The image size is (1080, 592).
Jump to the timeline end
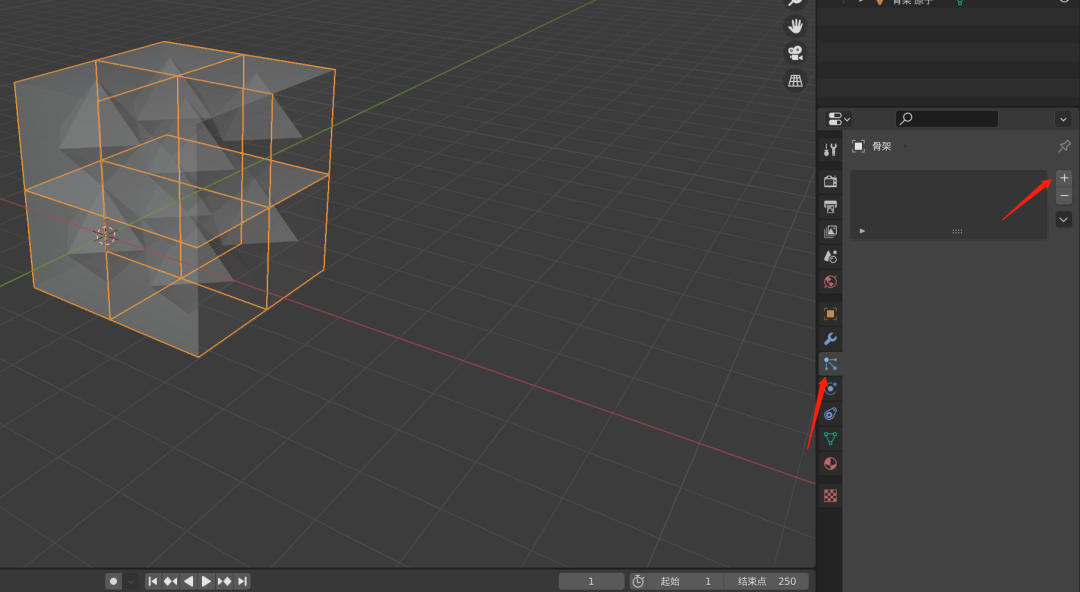pos(242,581)
